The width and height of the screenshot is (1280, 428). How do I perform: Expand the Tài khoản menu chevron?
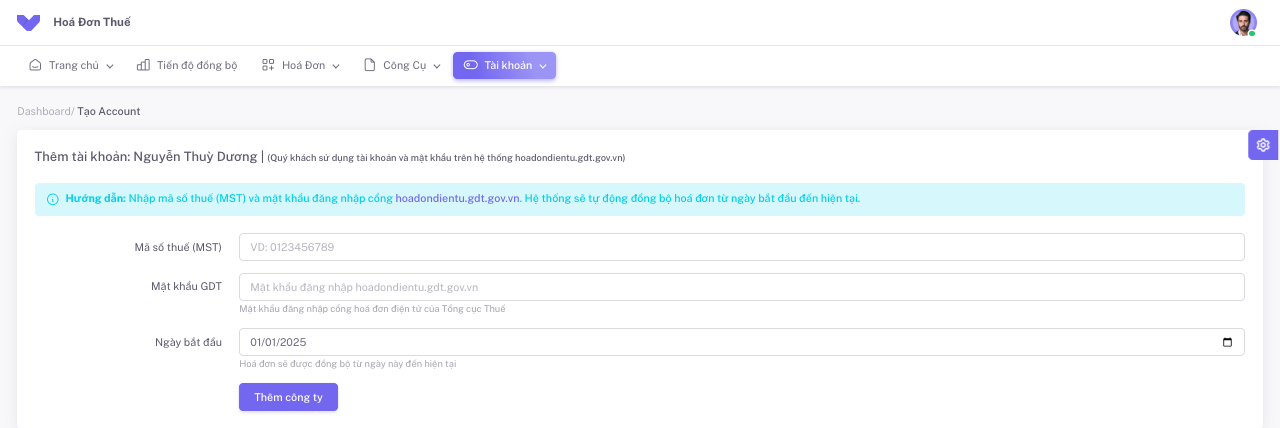tap(543, 66)
